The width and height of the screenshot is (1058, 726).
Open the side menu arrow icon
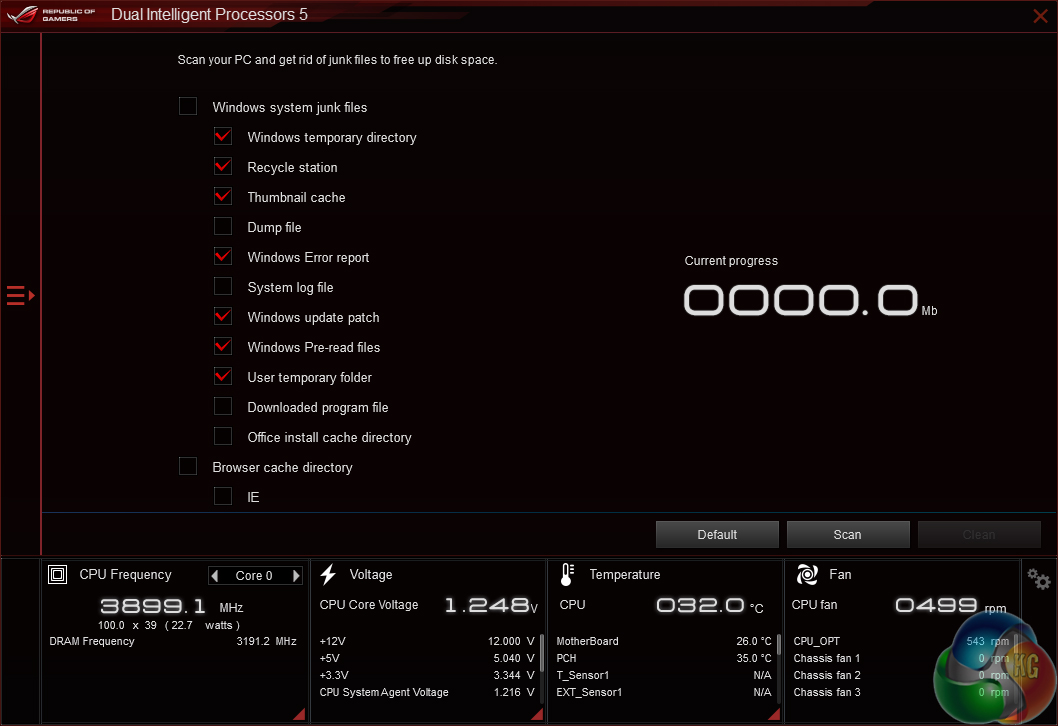(x=20, y=296)
